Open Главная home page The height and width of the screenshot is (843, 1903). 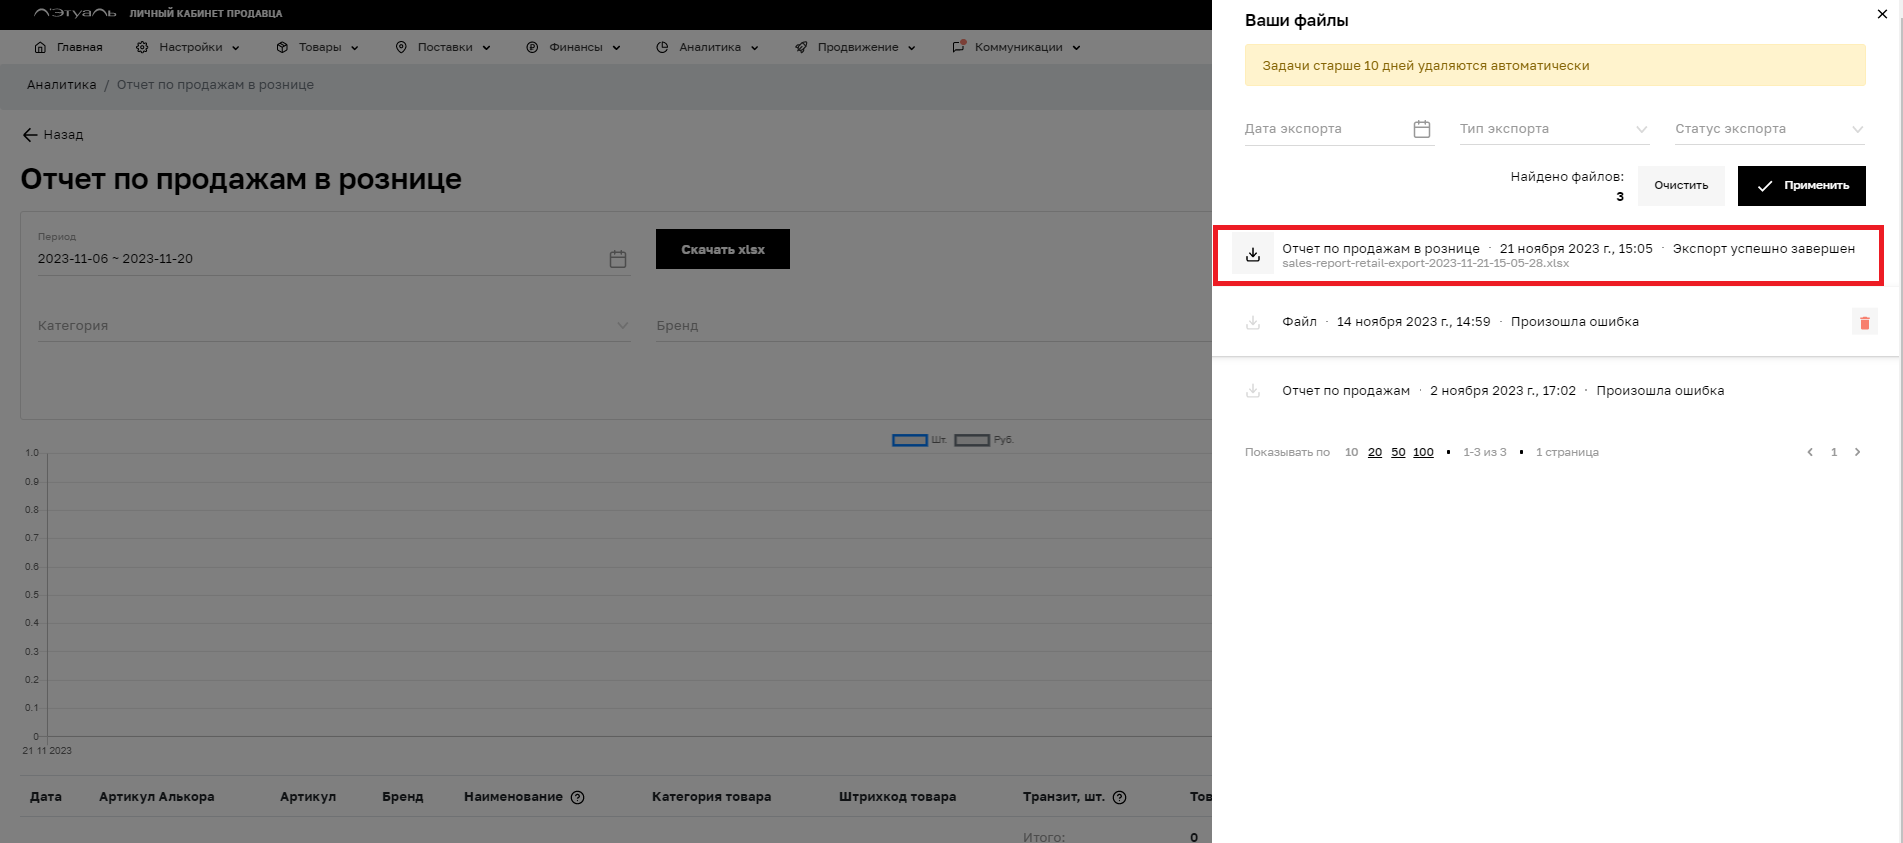coord(68,47)
